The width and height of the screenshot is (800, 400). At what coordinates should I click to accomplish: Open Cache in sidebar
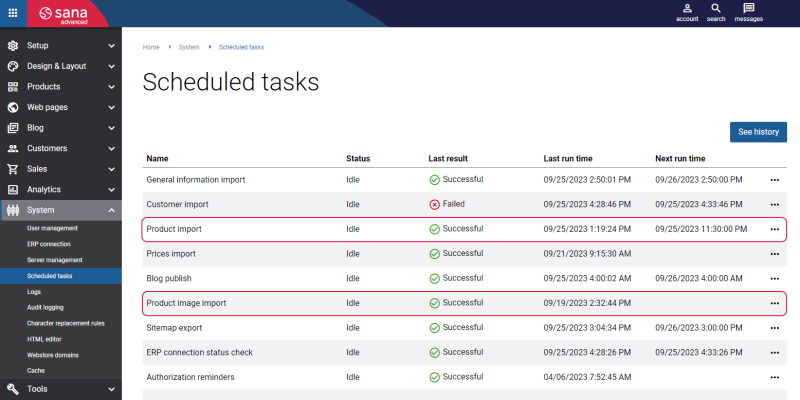36,371
